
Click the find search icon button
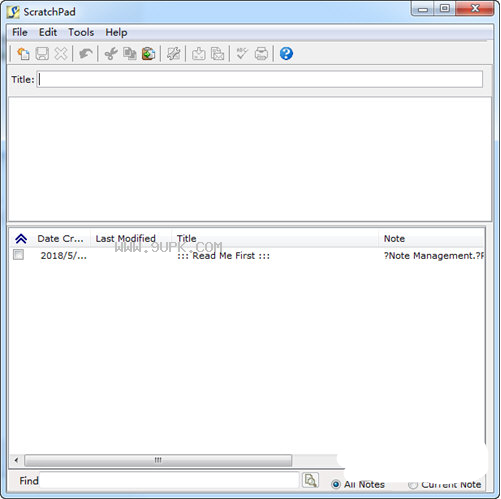[310, 480]
